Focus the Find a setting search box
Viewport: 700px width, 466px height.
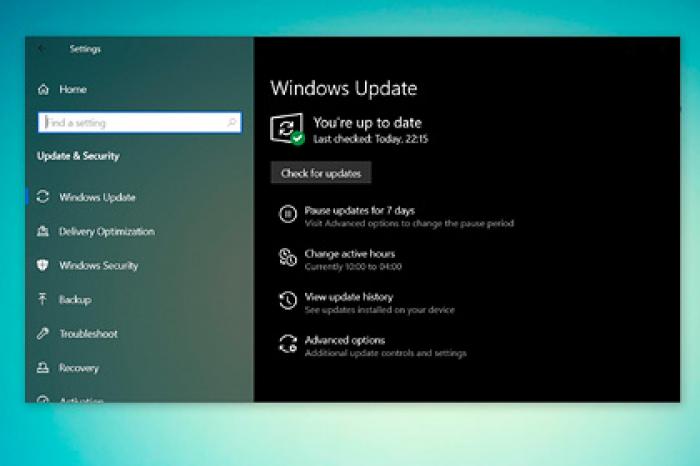(x=140, y=122)
